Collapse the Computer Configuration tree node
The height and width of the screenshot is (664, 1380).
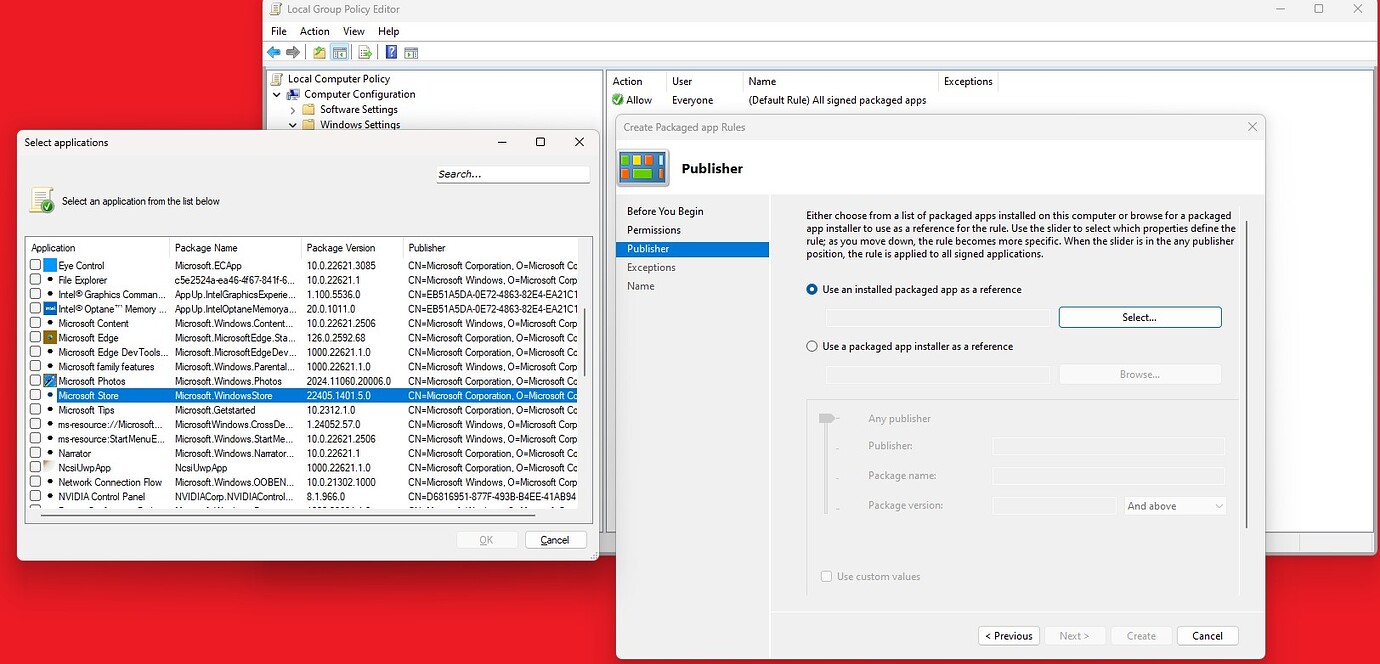point(277,94)
